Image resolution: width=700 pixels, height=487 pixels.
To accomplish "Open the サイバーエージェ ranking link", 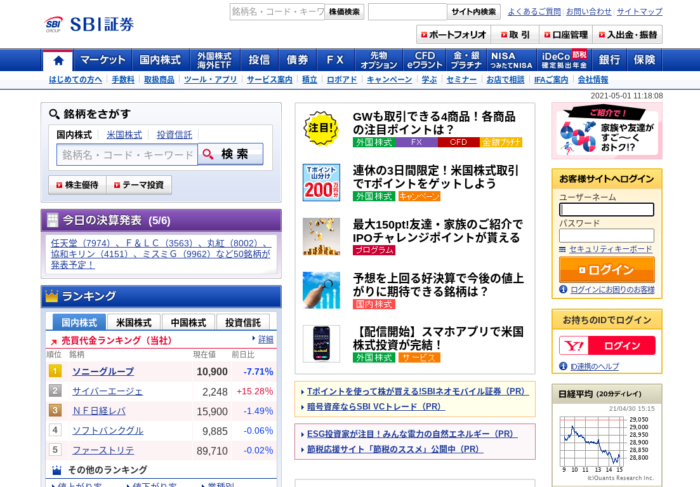I will pyautogui.click(x=108, y=391).
